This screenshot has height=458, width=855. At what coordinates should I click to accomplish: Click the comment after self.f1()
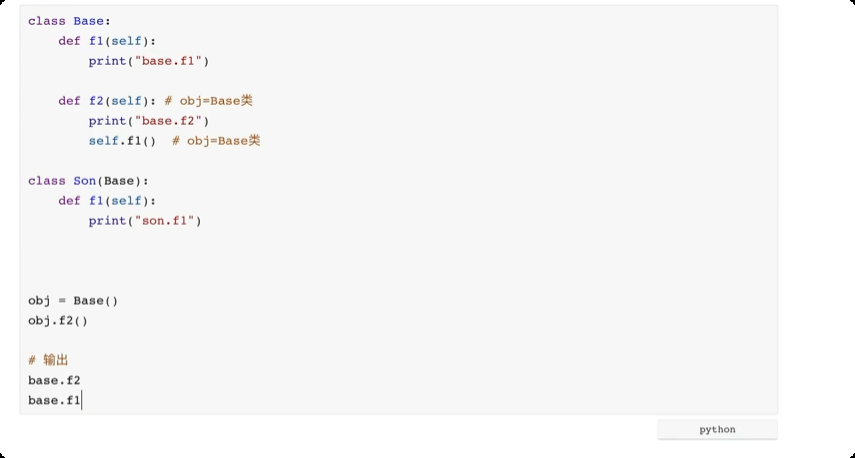pos(216,141)
